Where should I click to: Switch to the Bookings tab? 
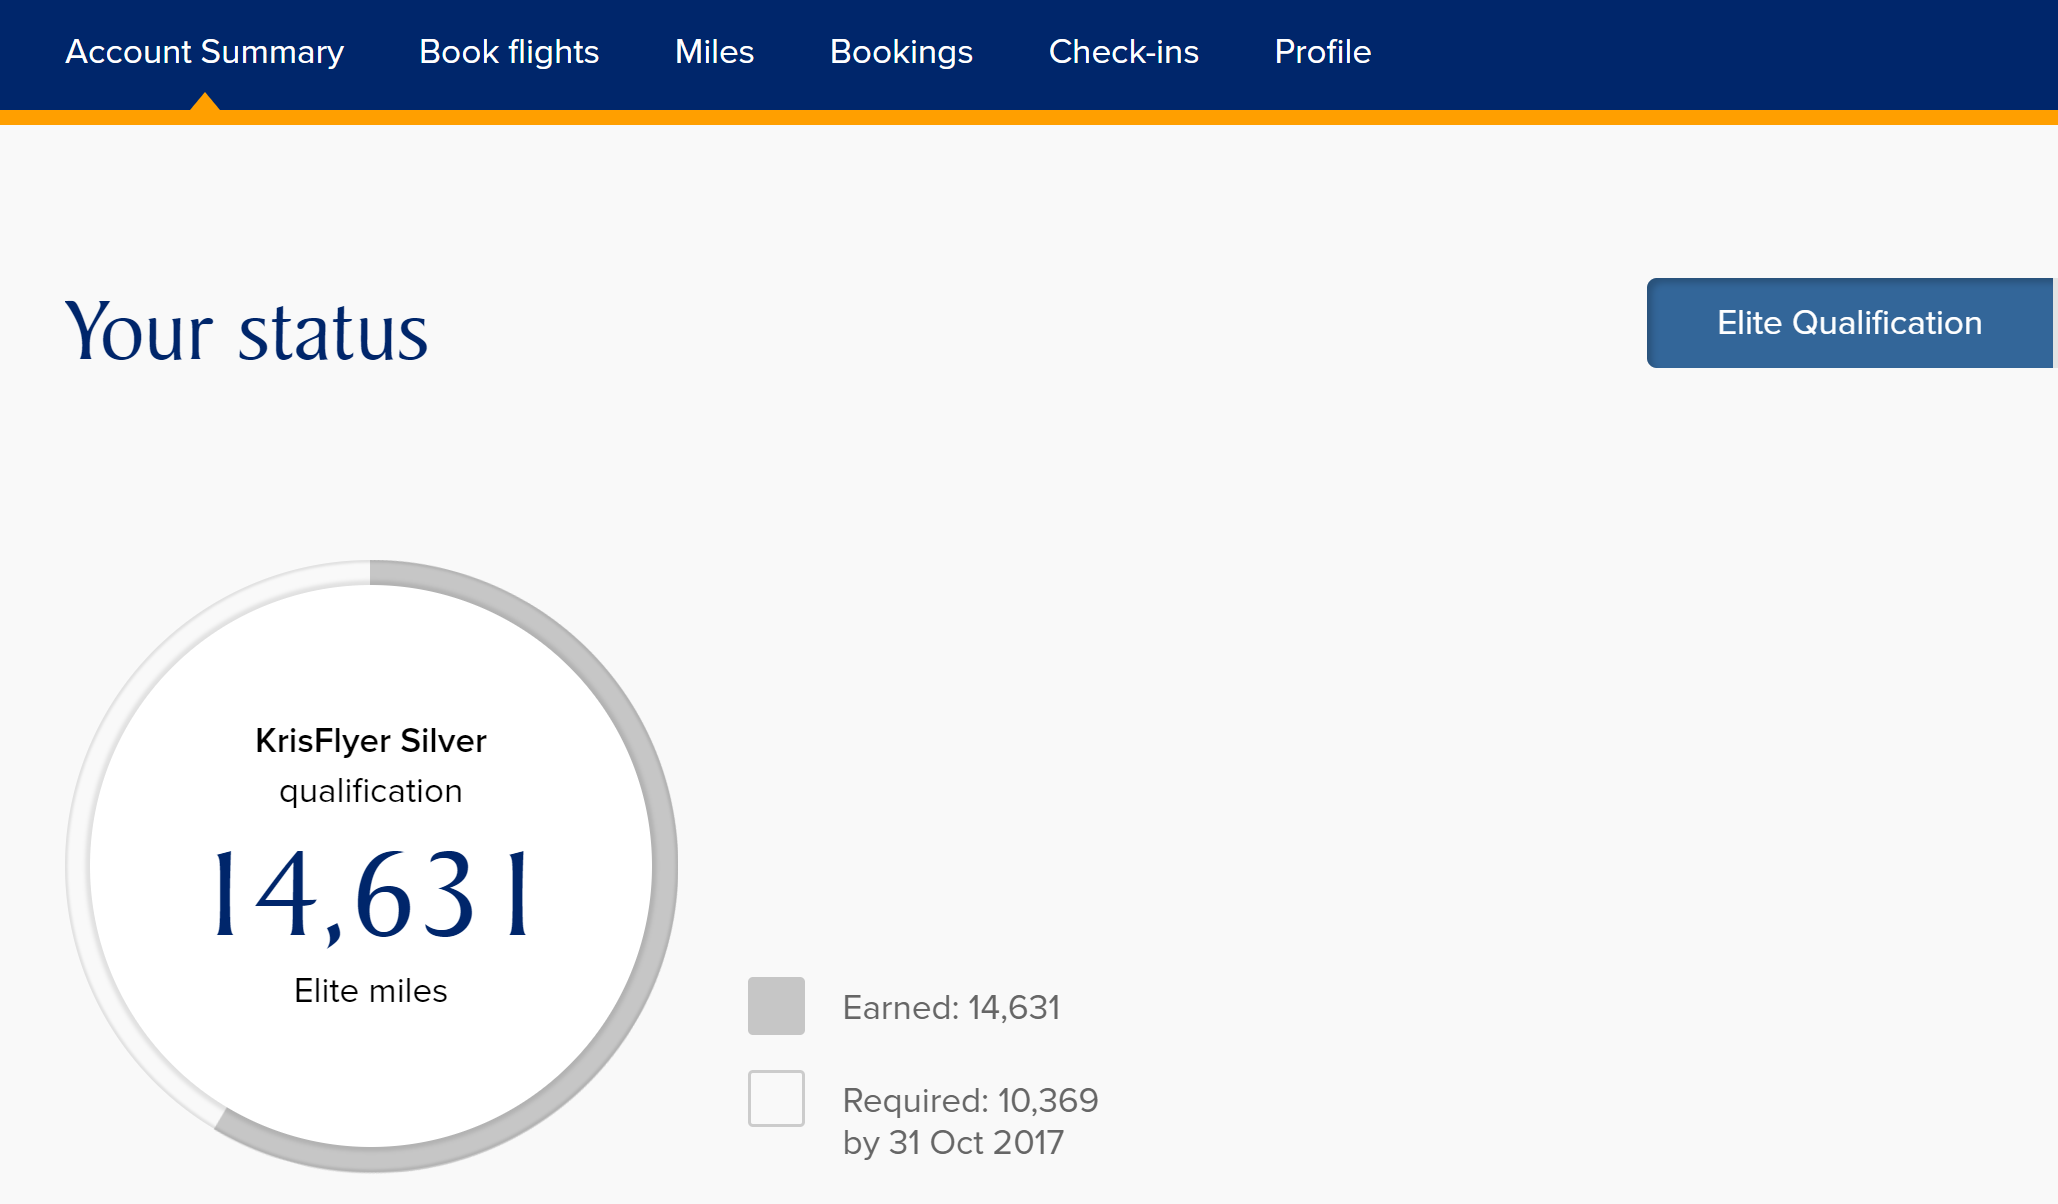900,52
